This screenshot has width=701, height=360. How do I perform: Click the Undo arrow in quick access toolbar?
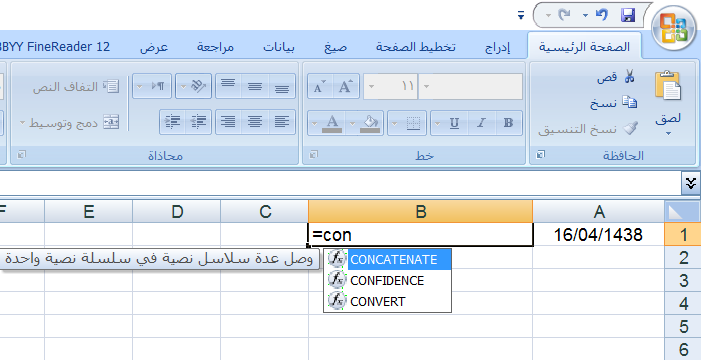pyautogui.click(x=602, y=15)
